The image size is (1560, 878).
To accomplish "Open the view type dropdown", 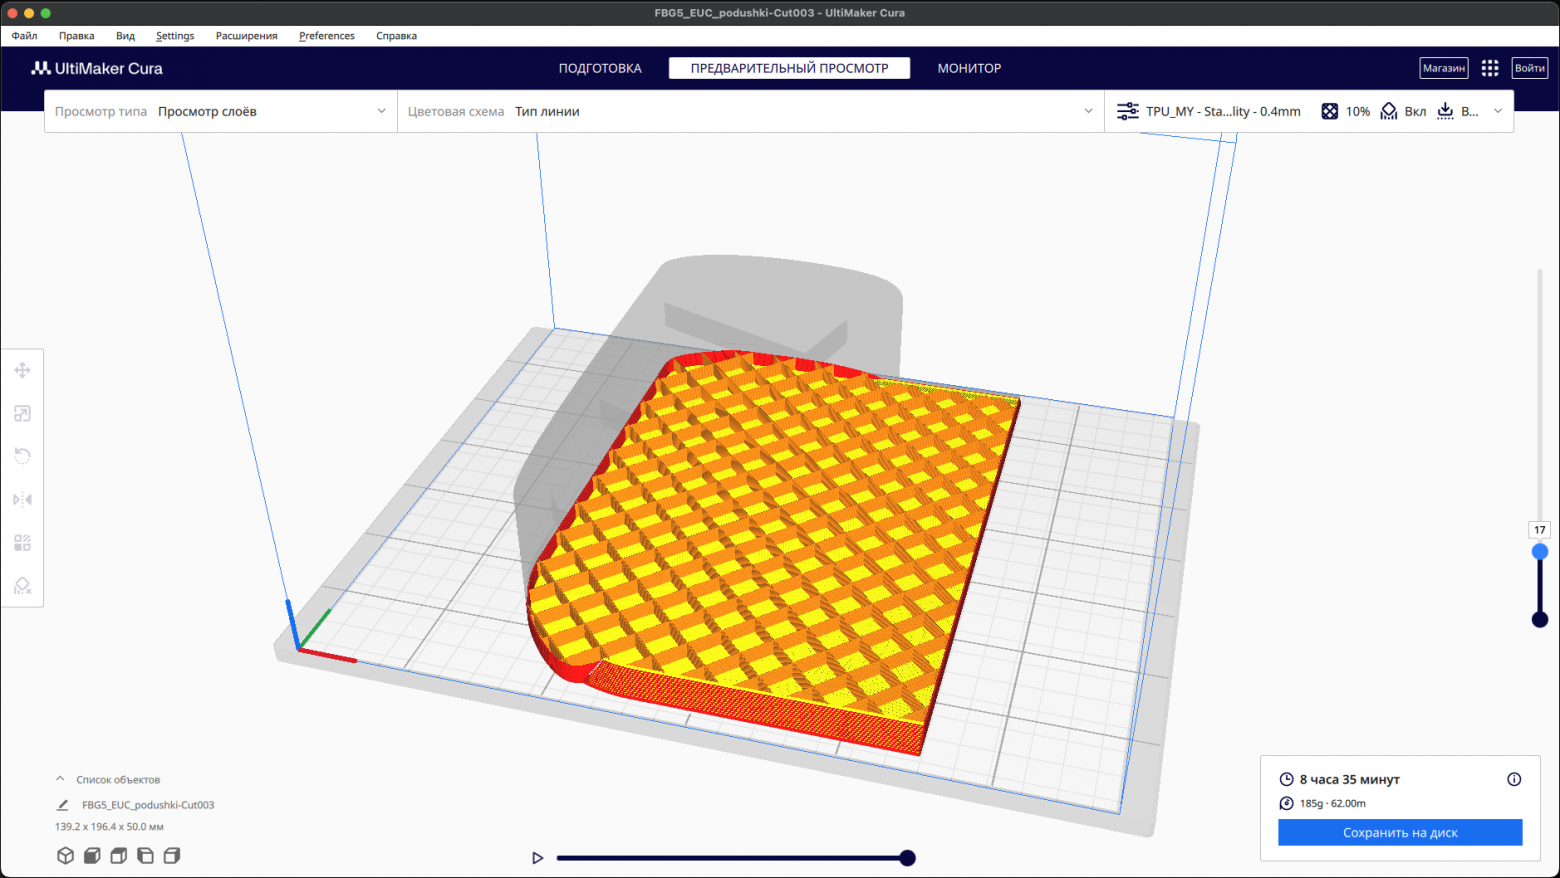I will (x=221, y=111).
